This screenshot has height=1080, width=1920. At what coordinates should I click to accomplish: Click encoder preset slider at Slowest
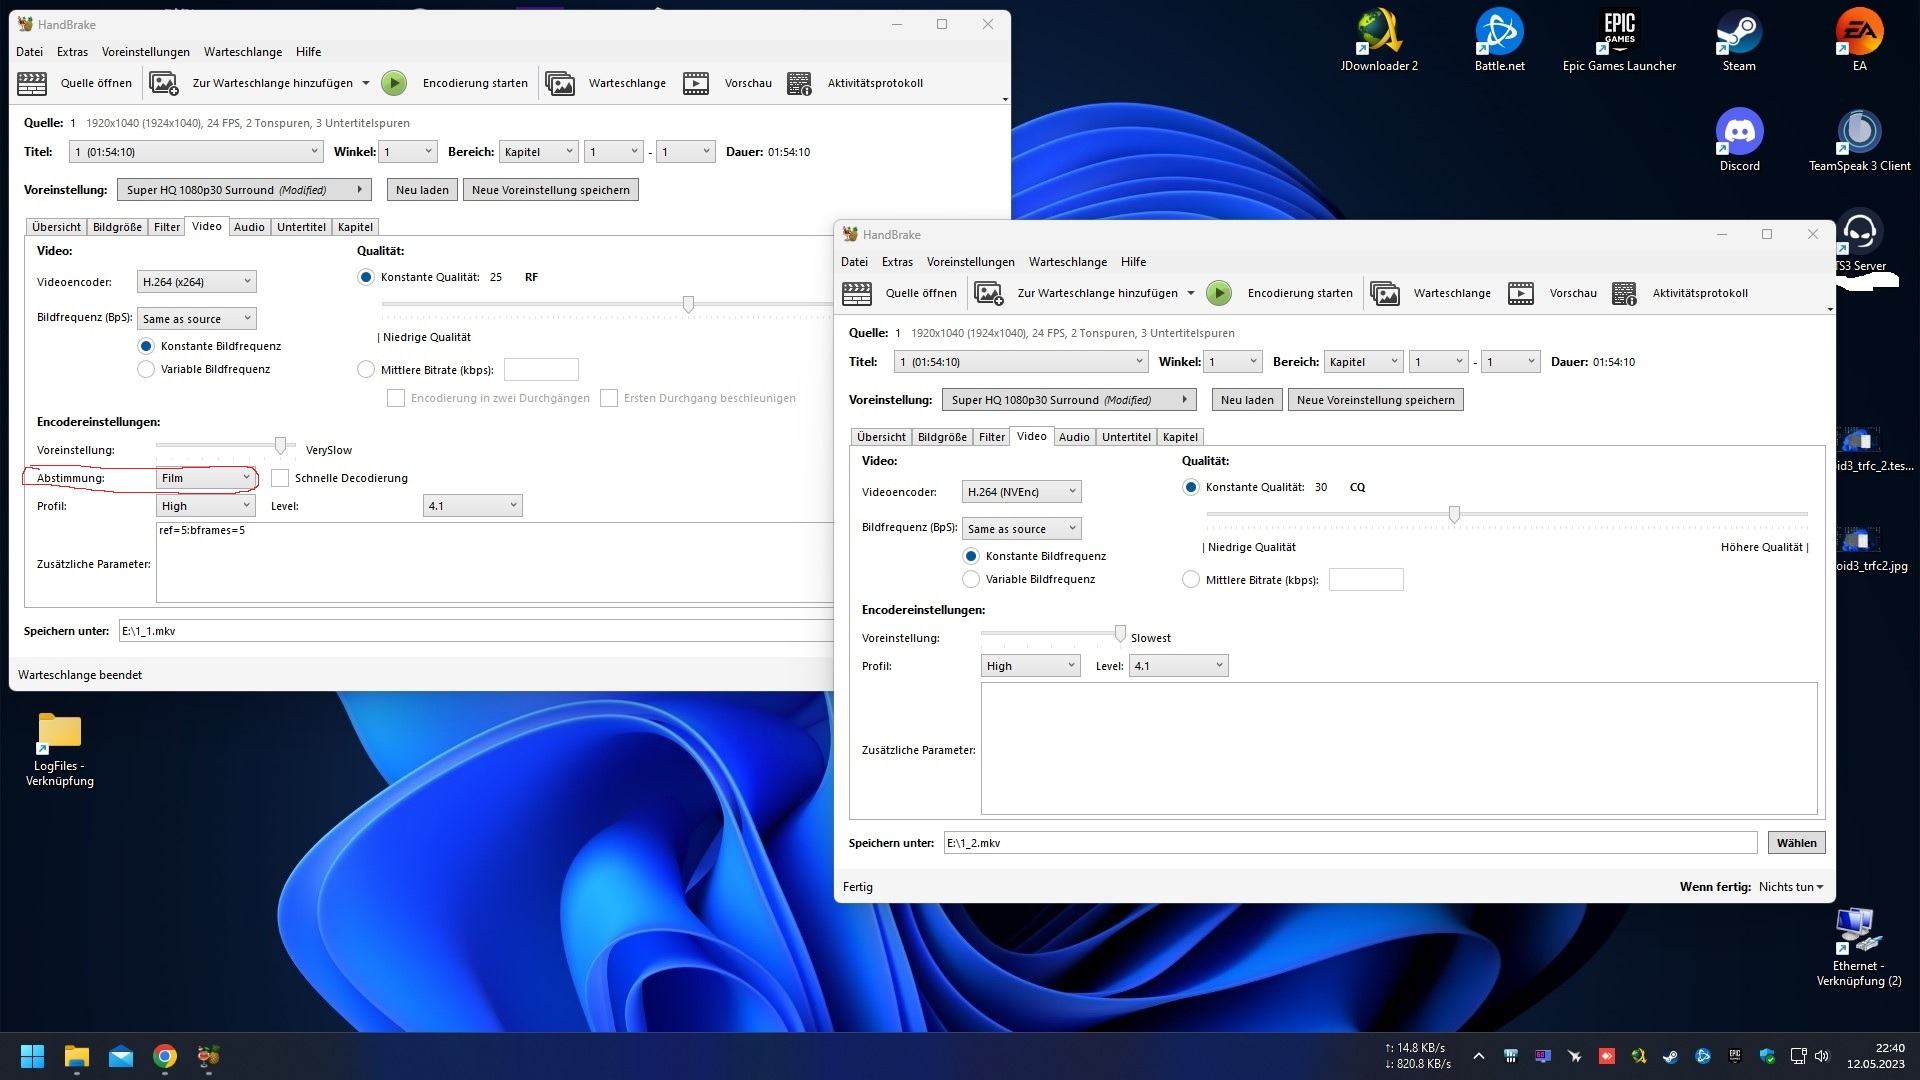1120,633
